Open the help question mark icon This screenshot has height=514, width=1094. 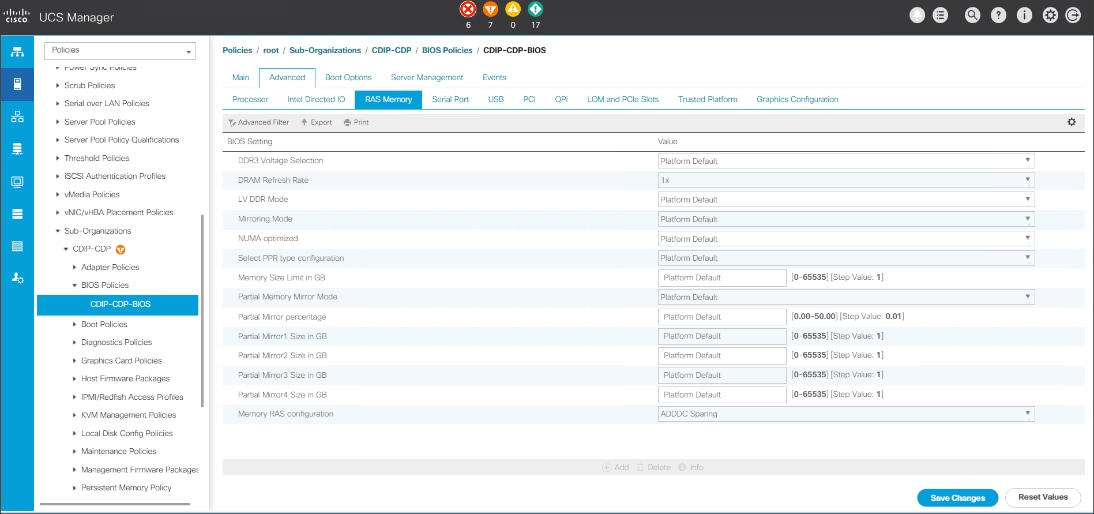coord(998,16)
